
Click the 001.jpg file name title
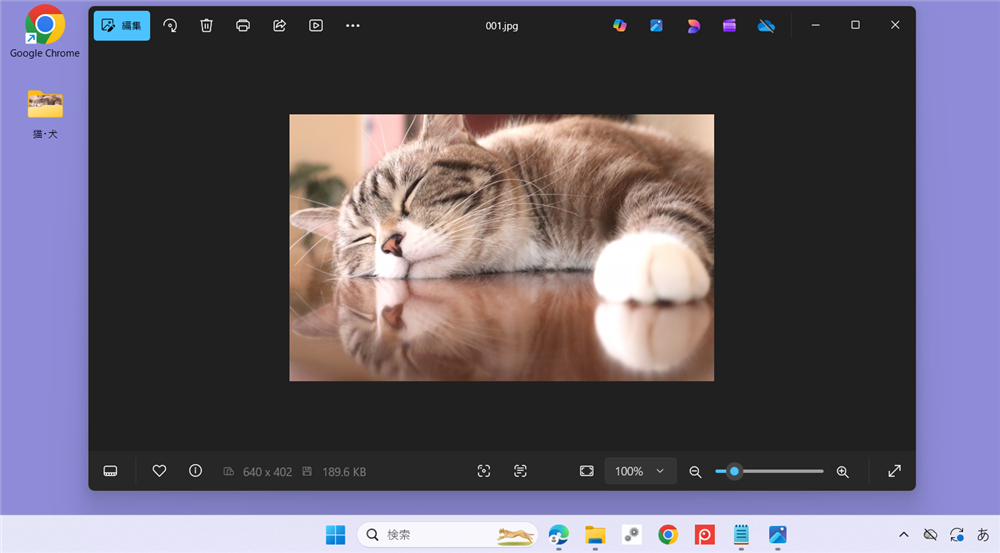501,26
